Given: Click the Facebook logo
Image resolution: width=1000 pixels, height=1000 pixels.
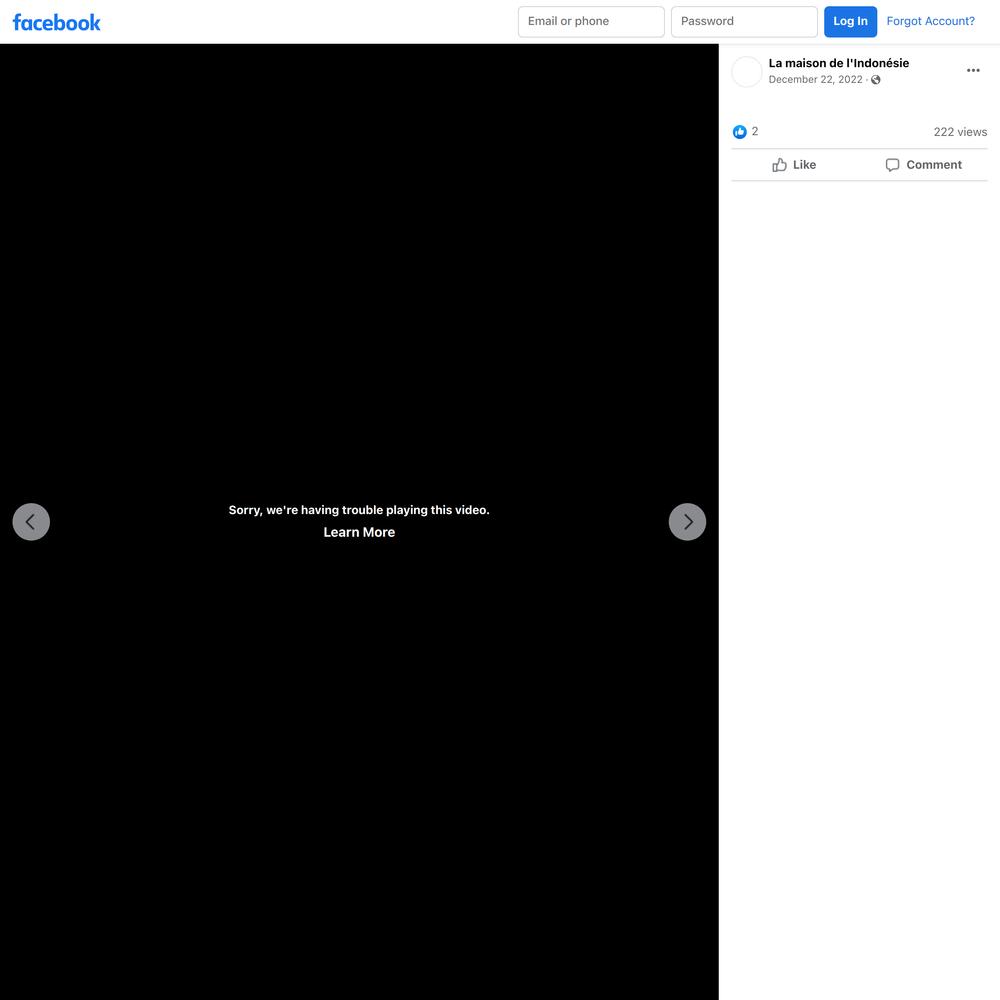Looking at the screenshot, I should coord(56,22).
